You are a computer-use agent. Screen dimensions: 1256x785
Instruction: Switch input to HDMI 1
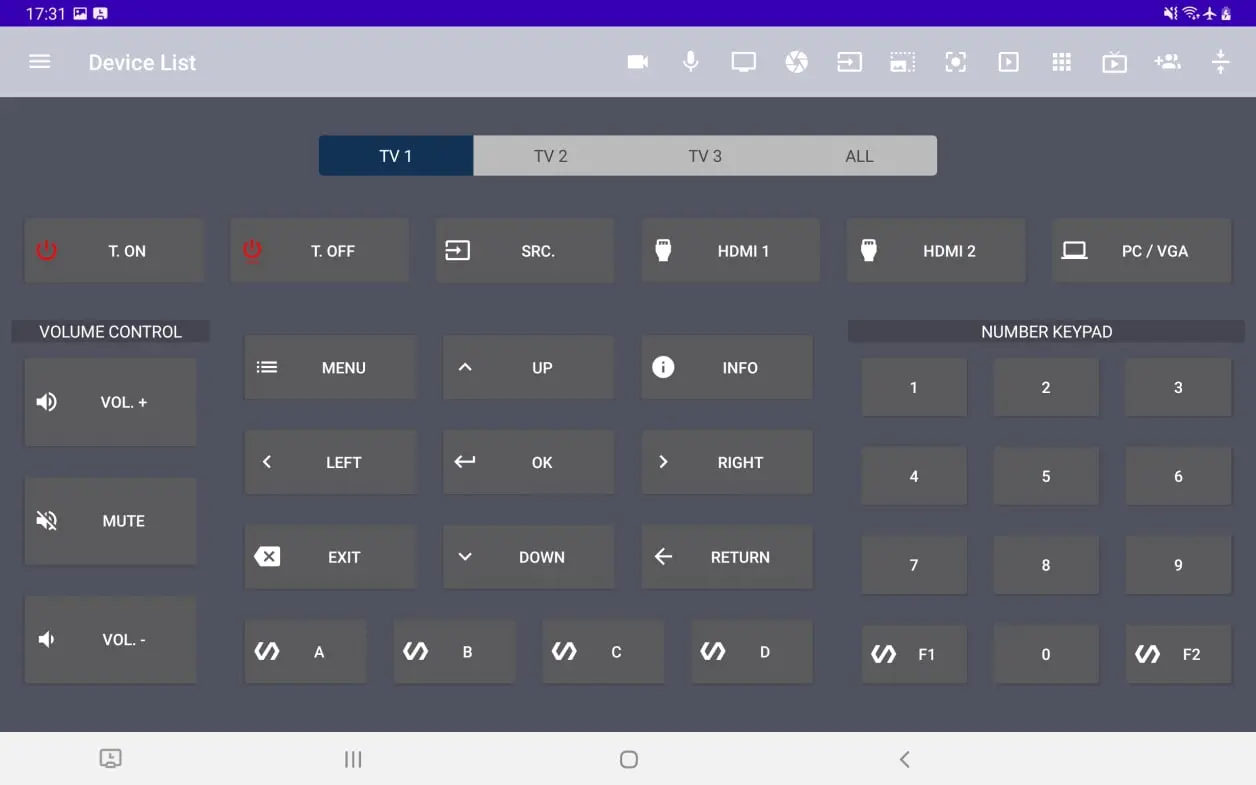731,251
